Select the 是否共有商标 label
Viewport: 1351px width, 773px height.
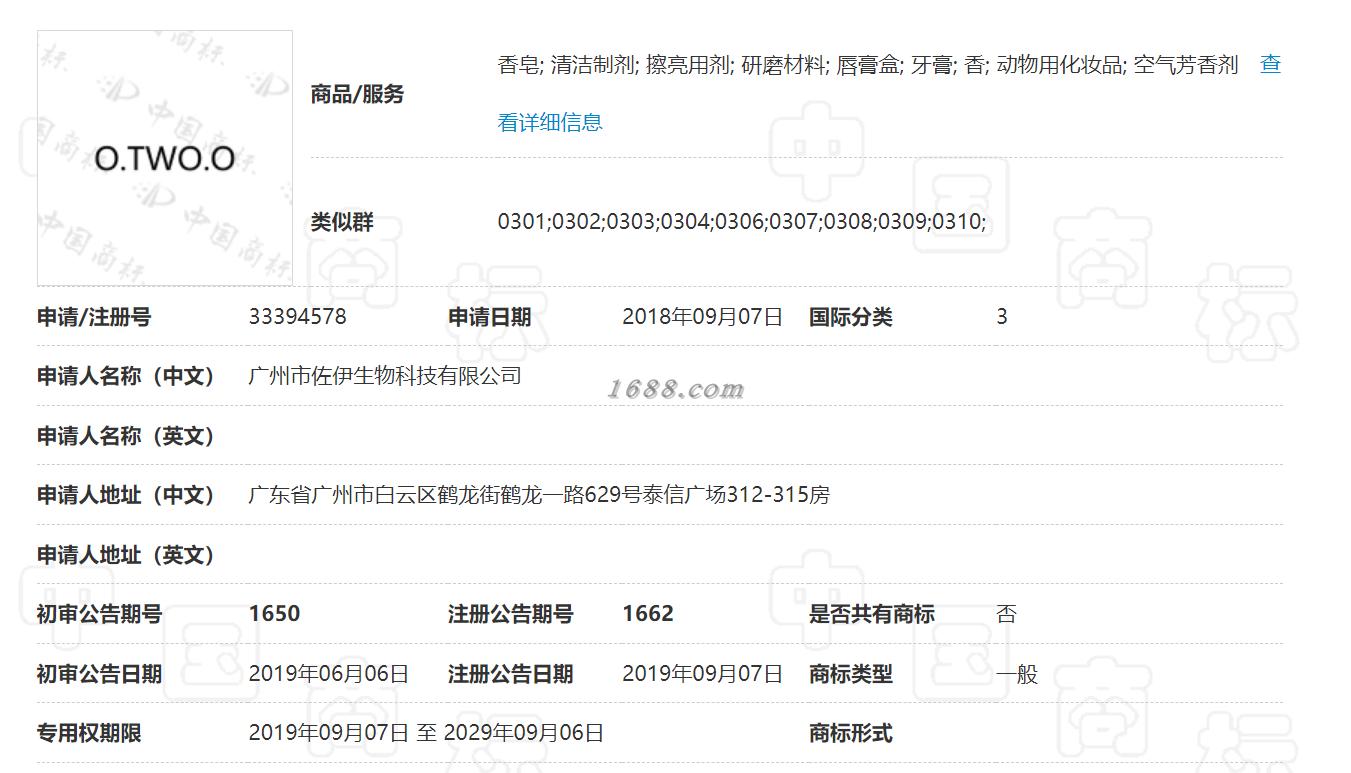pos(872,614)
